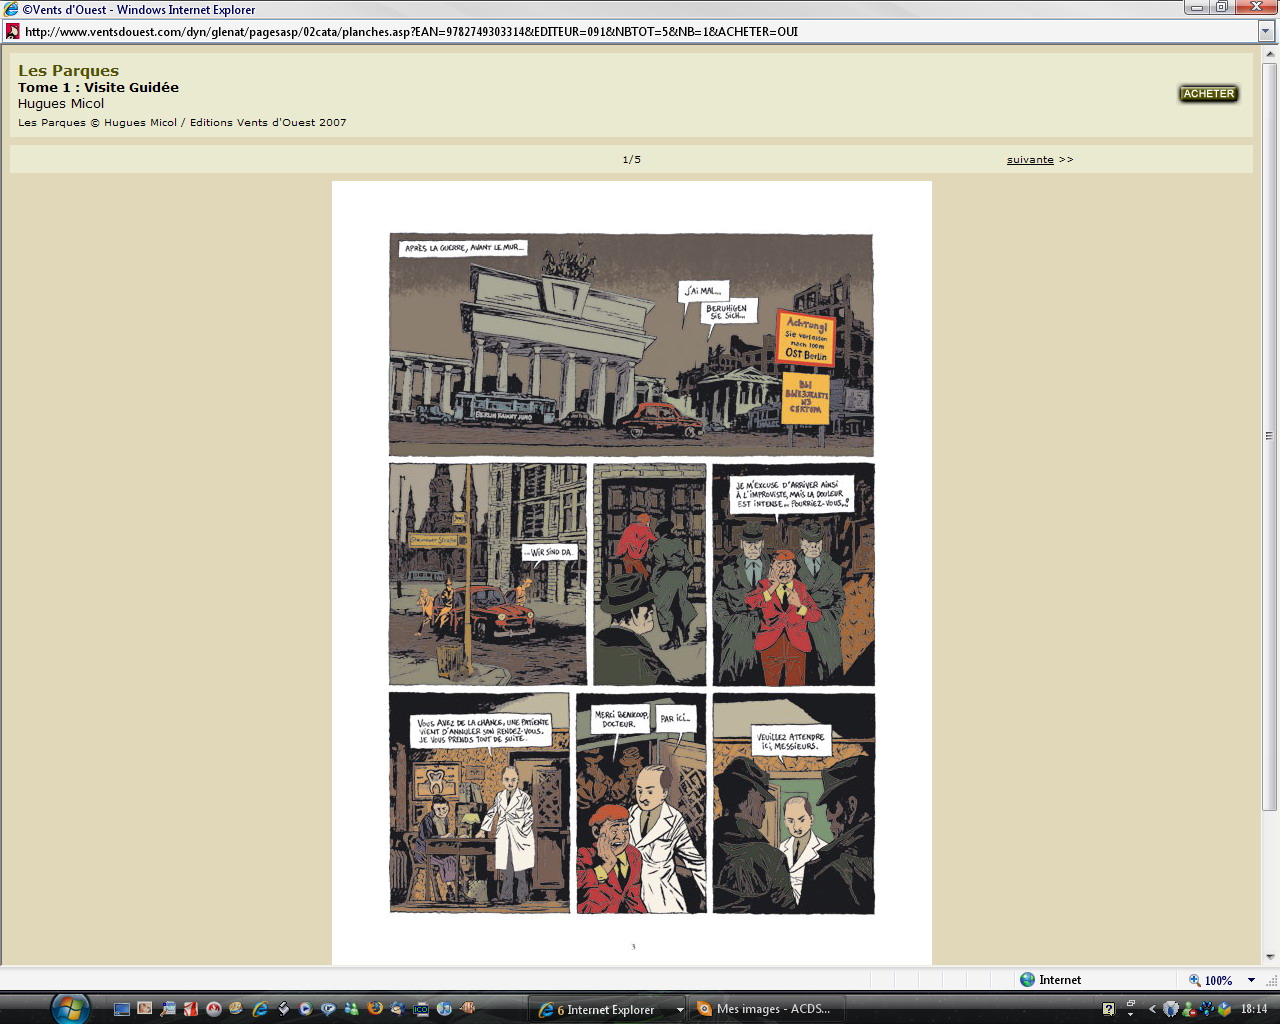This screenshot has width=1280, height=1024.
Task: Click the comic page image
Action: pyautogui.click(x=631, y=573)
